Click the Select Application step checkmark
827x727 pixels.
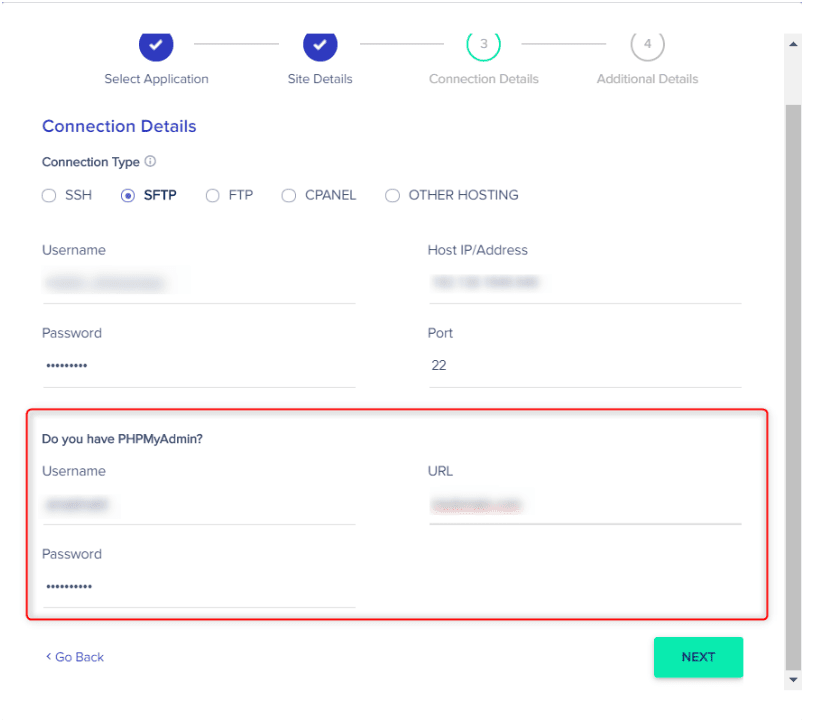[x=156, y=45]
